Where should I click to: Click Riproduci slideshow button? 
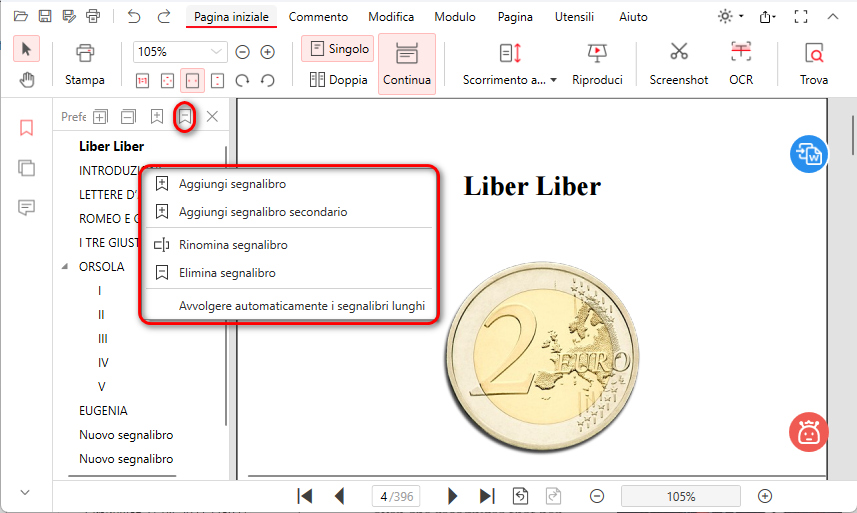click(x=597, y=64)
